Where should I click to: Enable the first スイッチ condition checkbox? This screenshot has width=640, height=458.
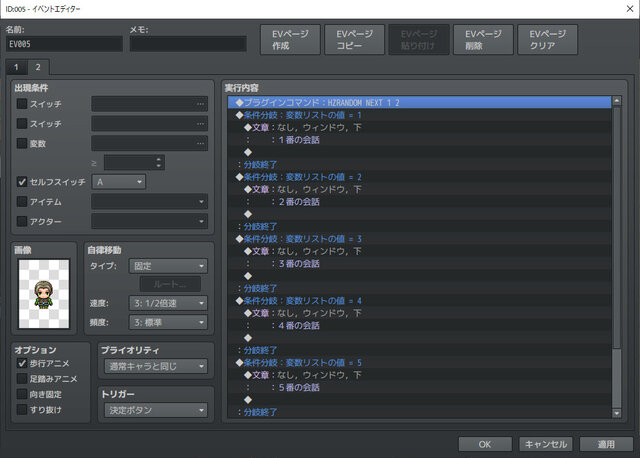22,104
